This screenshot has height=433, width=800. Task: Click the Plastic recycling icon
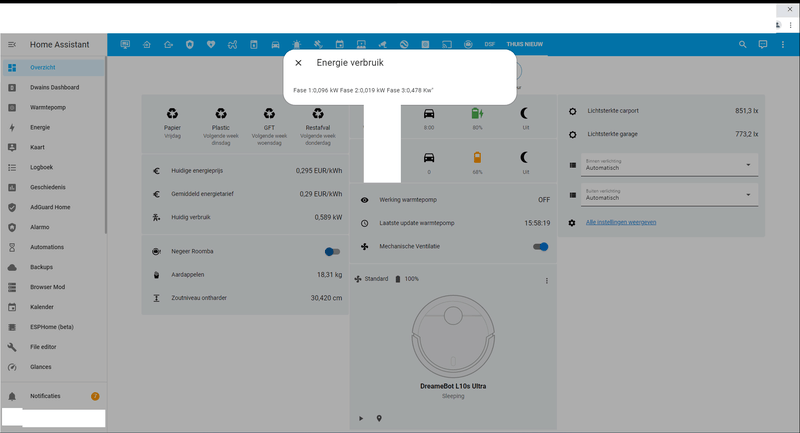point(221,114)
